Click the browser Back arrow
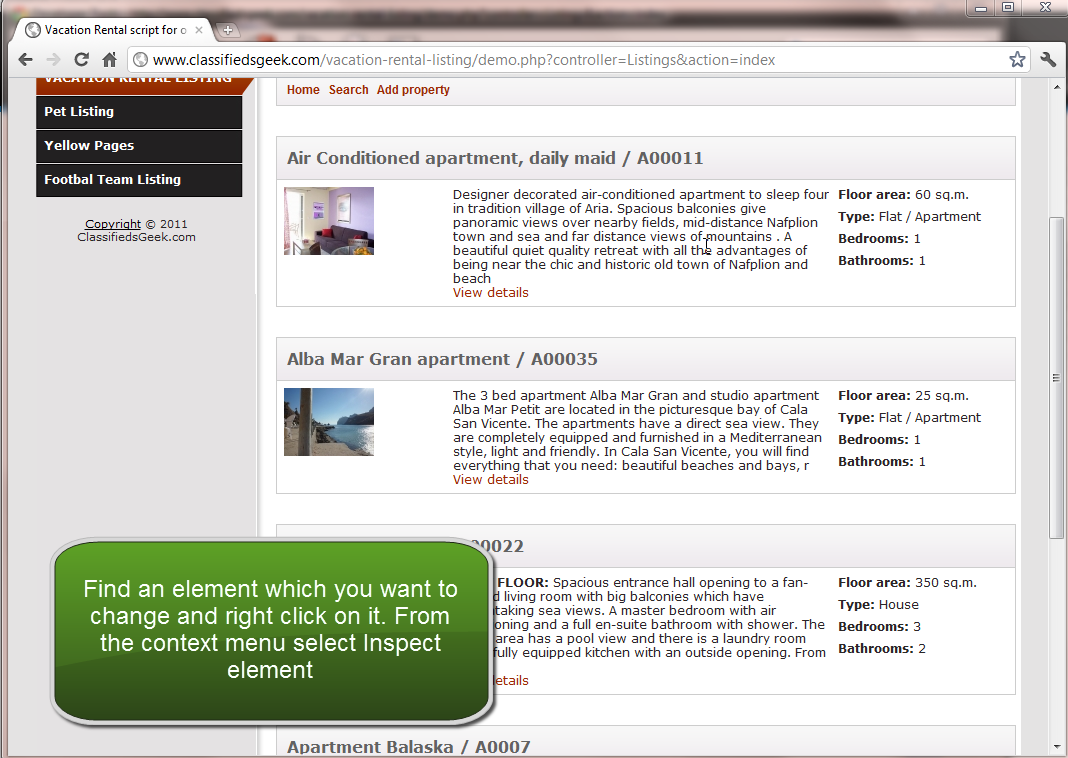Viewport: 1068px width, 758px height. click(x=25, y=60)
